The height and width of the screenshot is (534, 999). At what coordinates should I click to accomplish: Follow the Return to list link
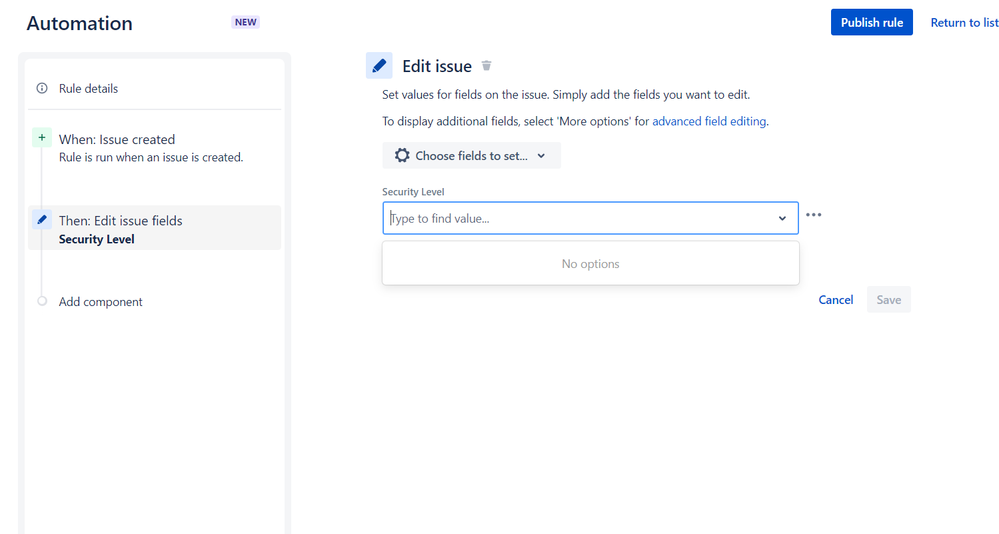click(964, 22)
